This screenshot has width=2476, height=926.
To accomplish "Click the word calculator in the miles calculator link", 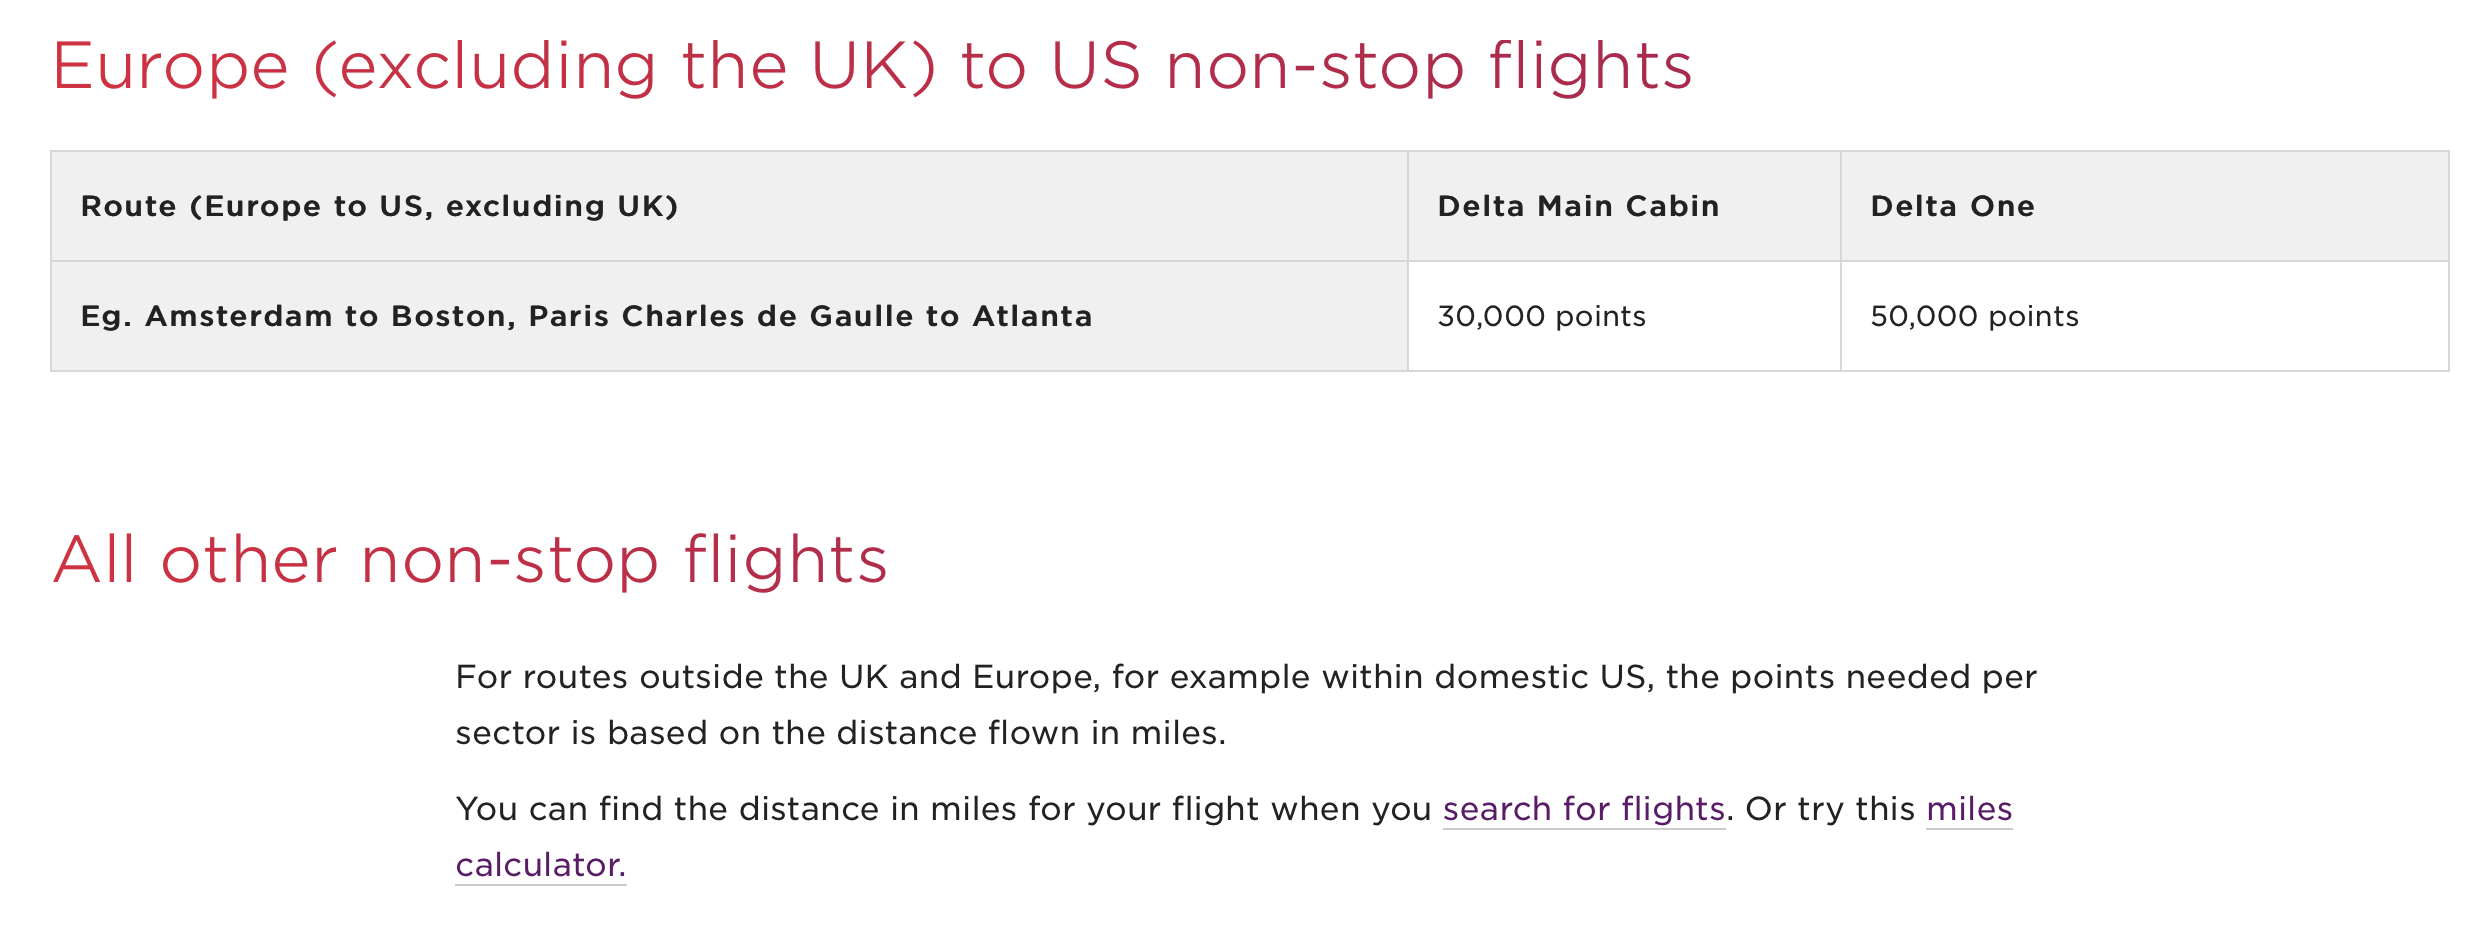I will (x=541, y=865).
